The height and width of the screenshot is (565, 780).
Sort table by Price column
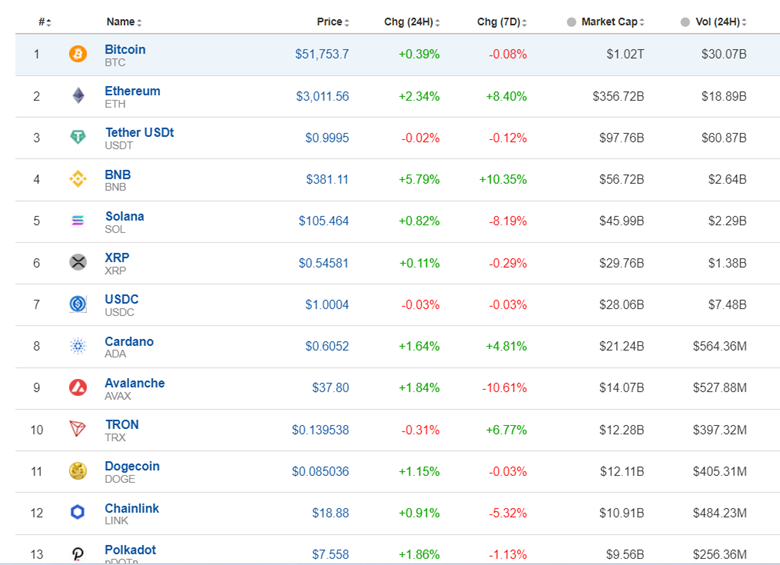(x=333, y=22)
